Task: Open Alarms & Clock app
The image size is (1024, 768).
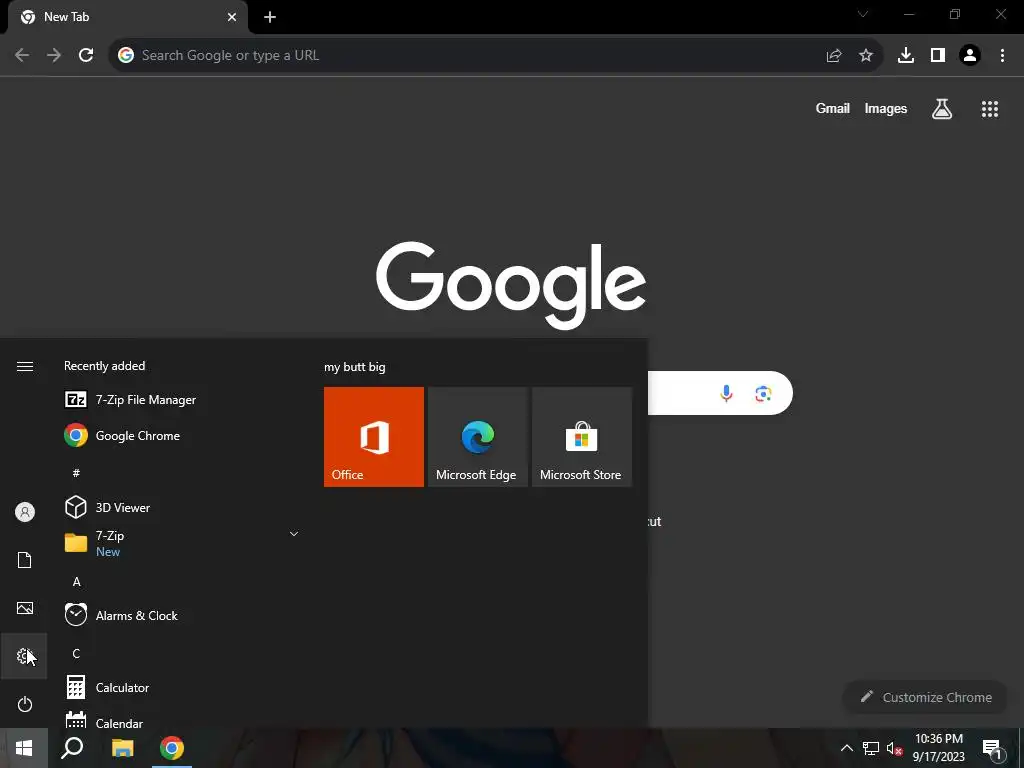Action: (x=121, y=615)
